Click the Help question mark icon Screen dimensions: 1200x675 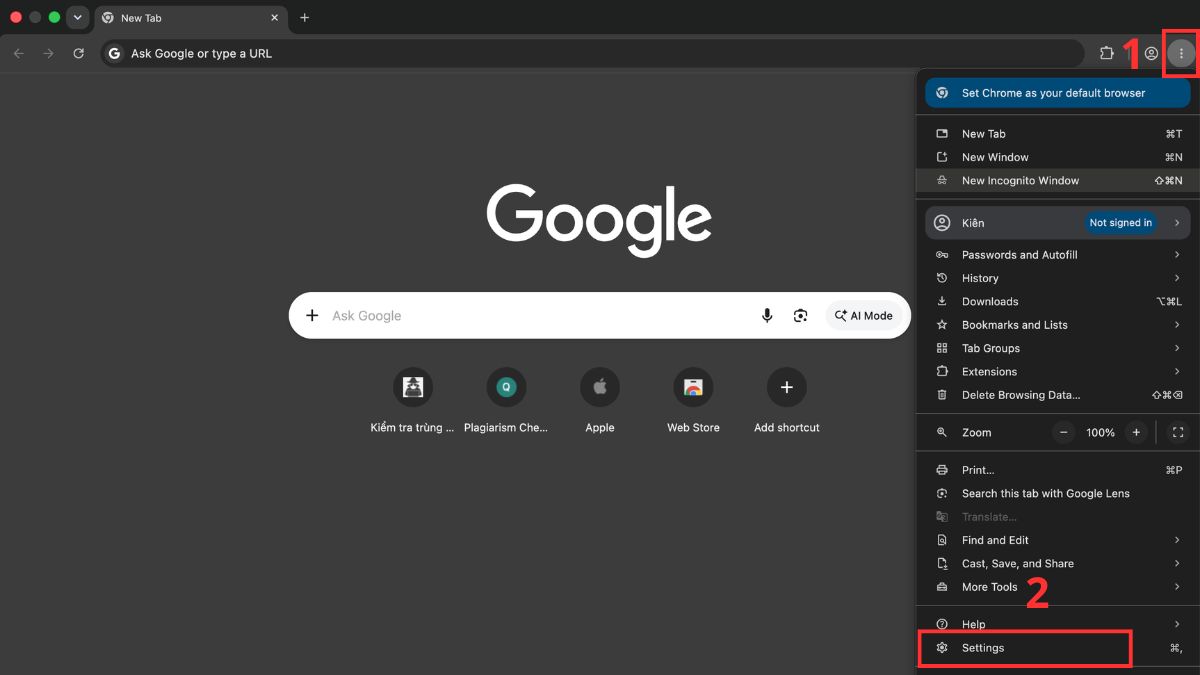(941, 624)
